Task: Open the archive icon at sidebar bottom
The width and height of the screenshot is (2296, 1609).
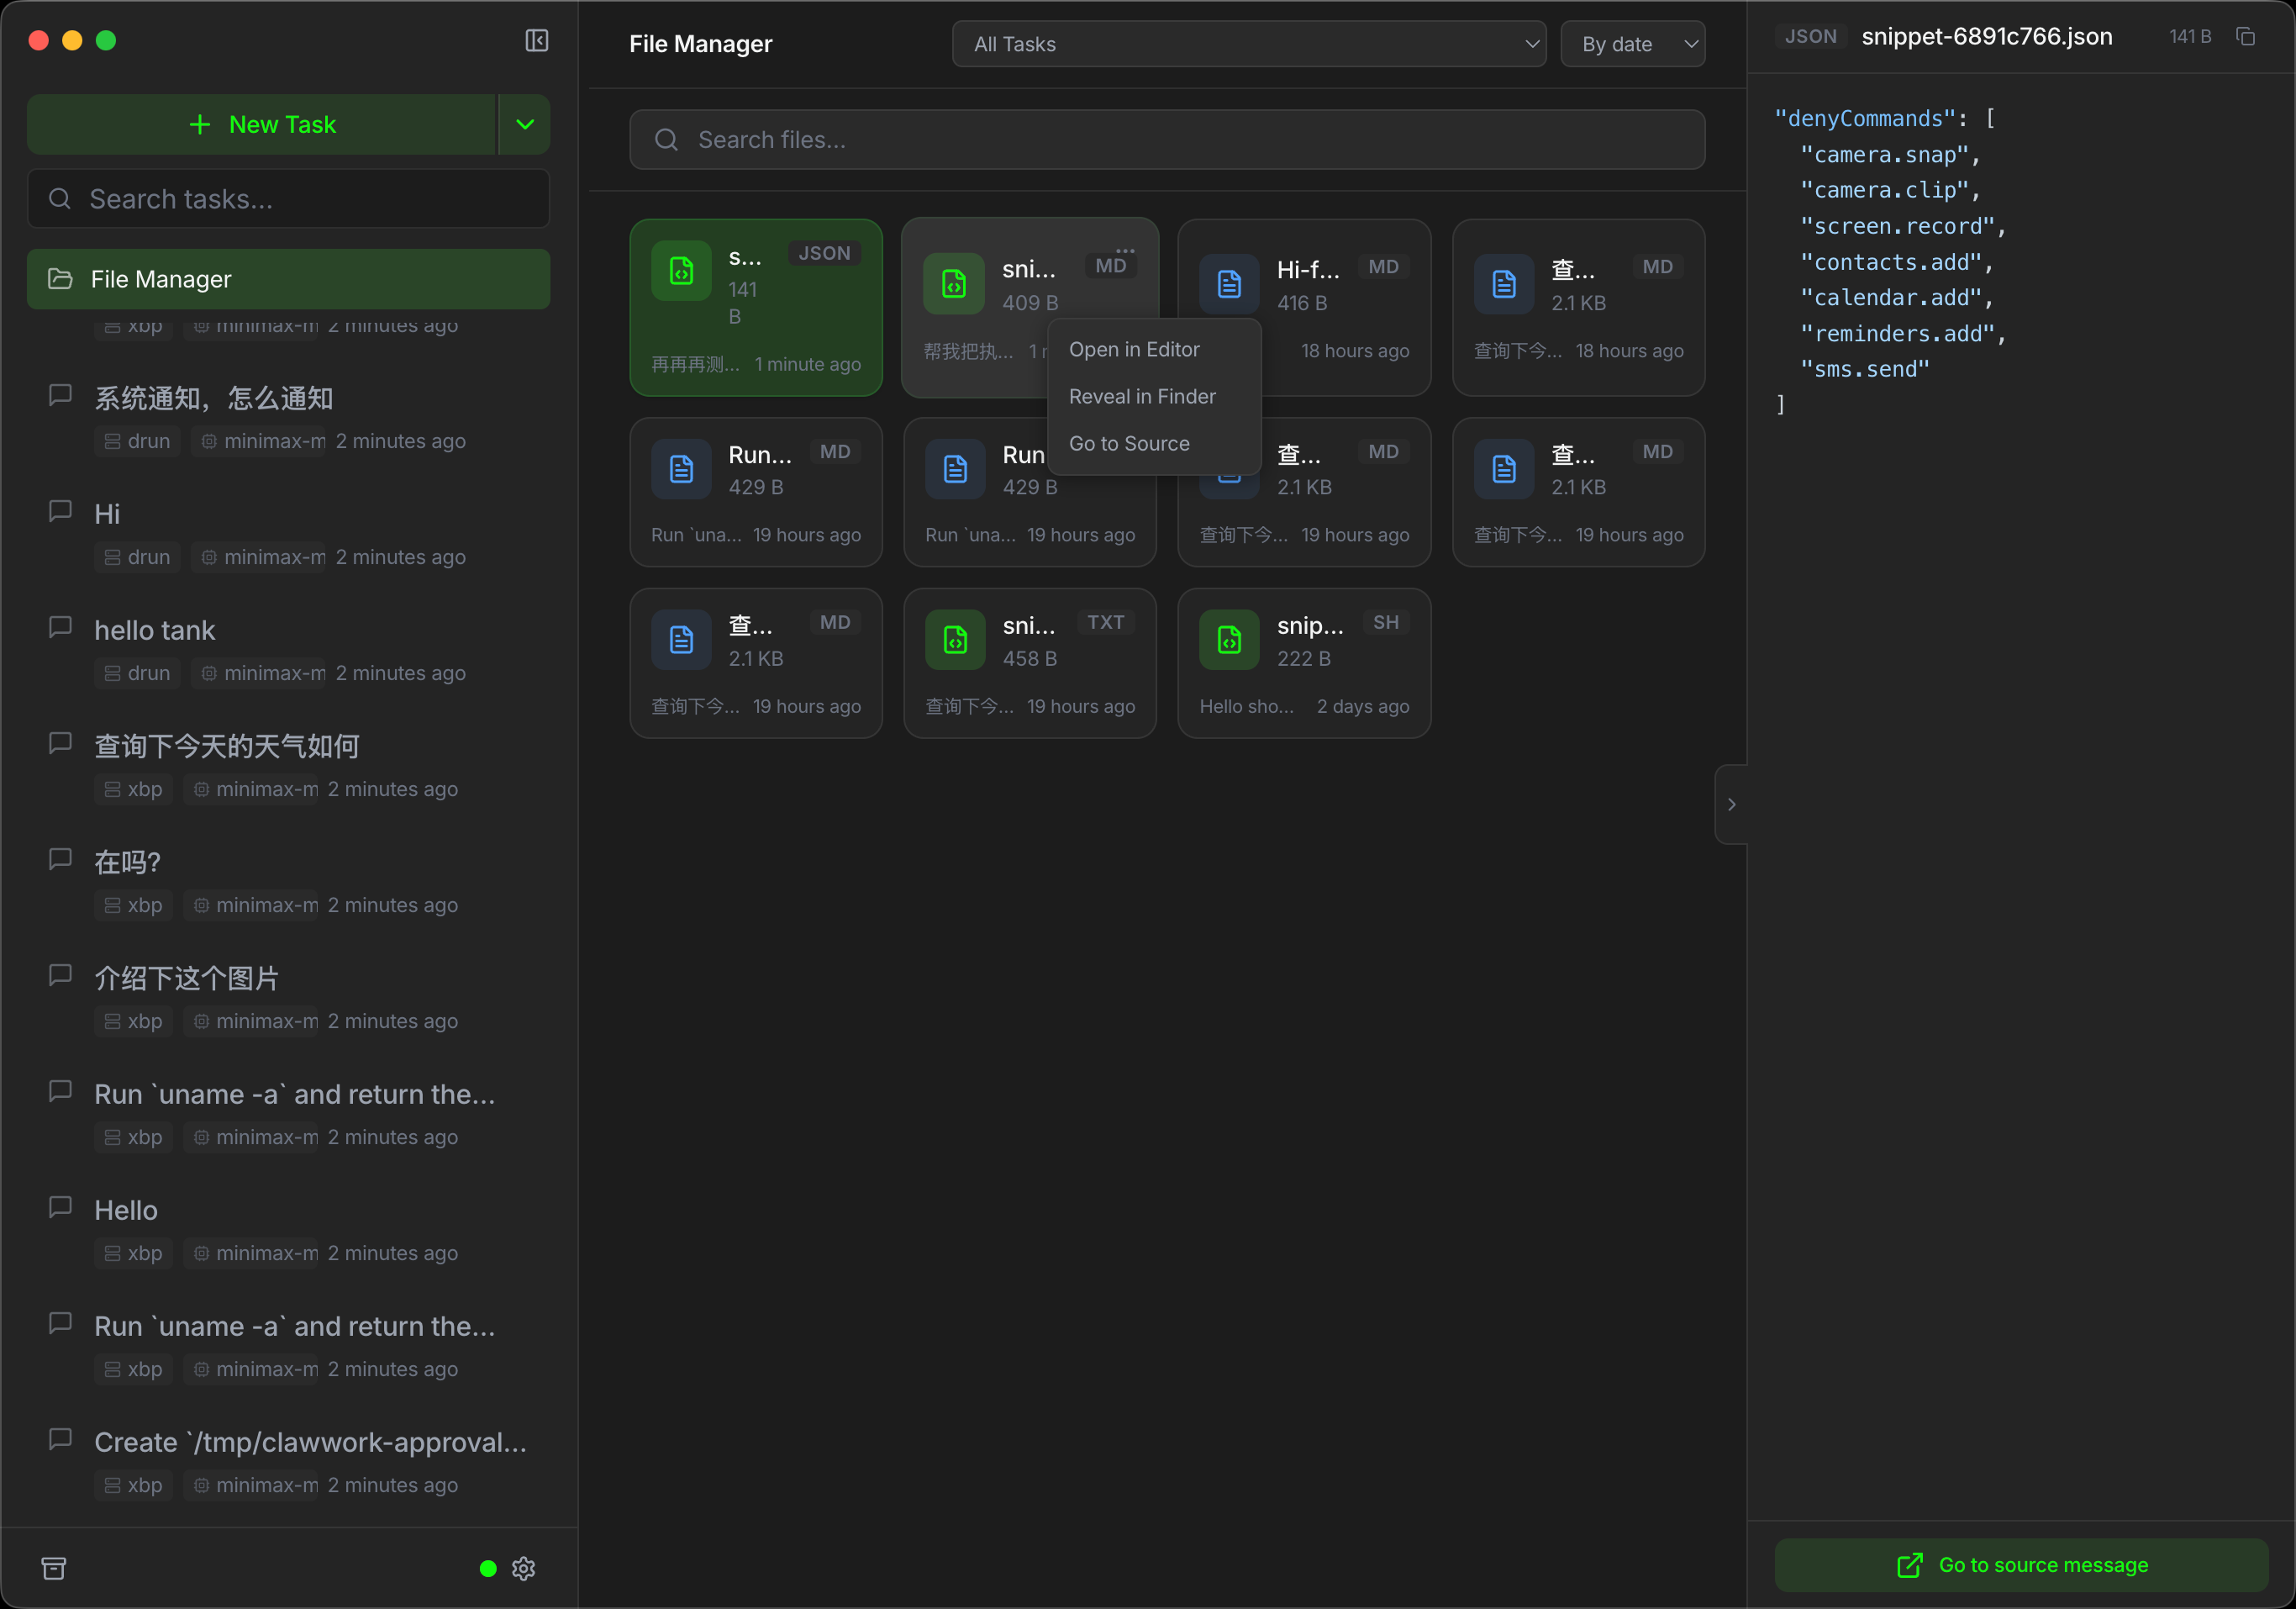Action: pyautogui.click(x=54, y=1567)
